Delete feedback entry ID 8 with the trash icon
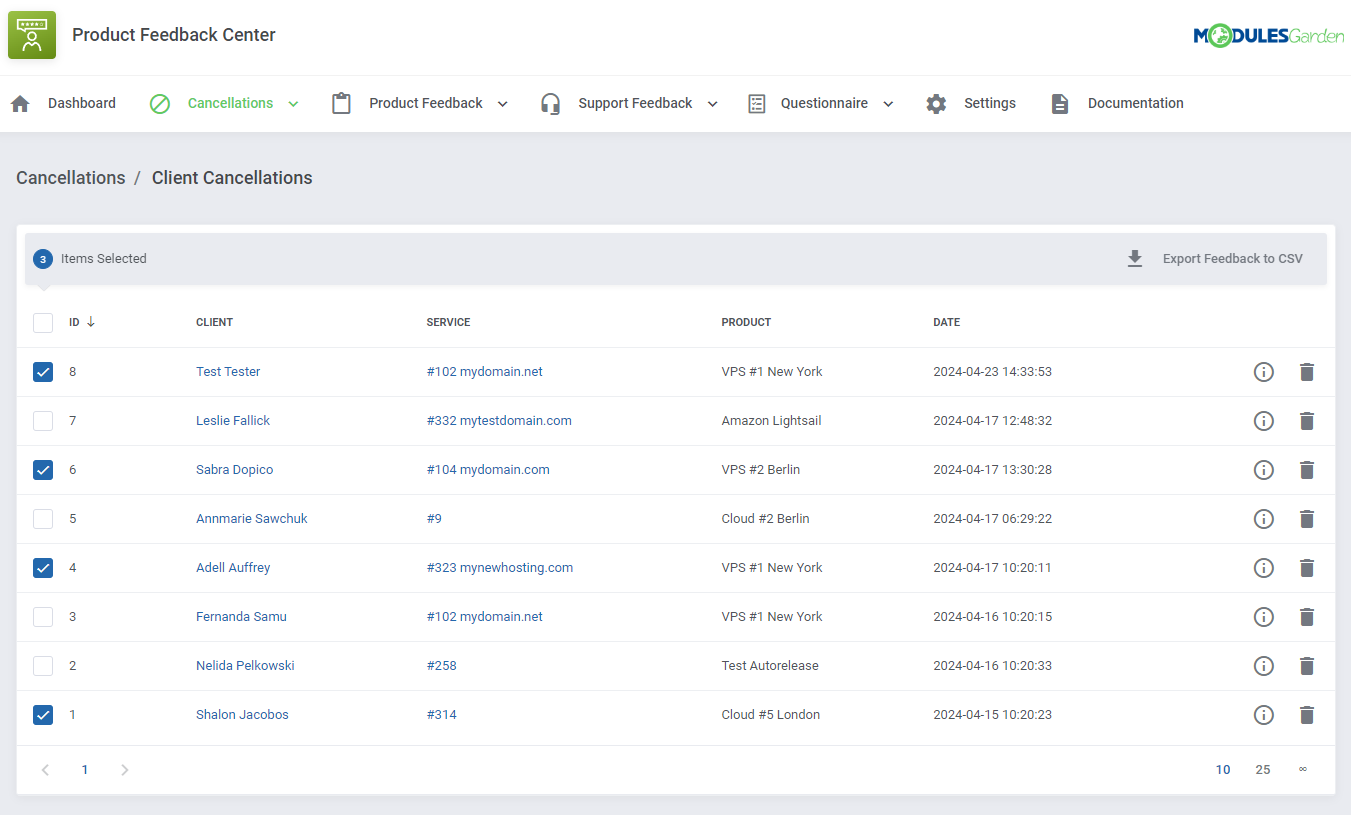This screenshot has height=815, width=1351. pyautogui.click(x=1307, y=371)
